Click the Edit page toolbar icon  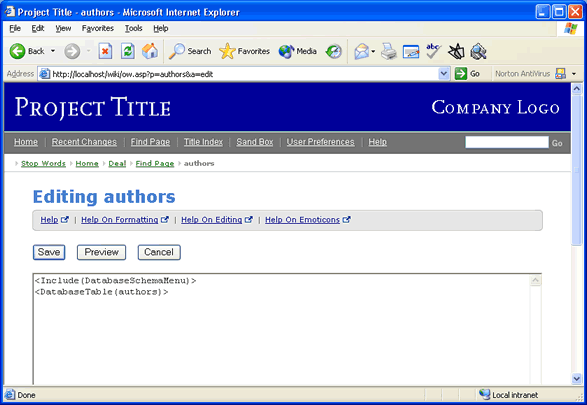(411, 51)
